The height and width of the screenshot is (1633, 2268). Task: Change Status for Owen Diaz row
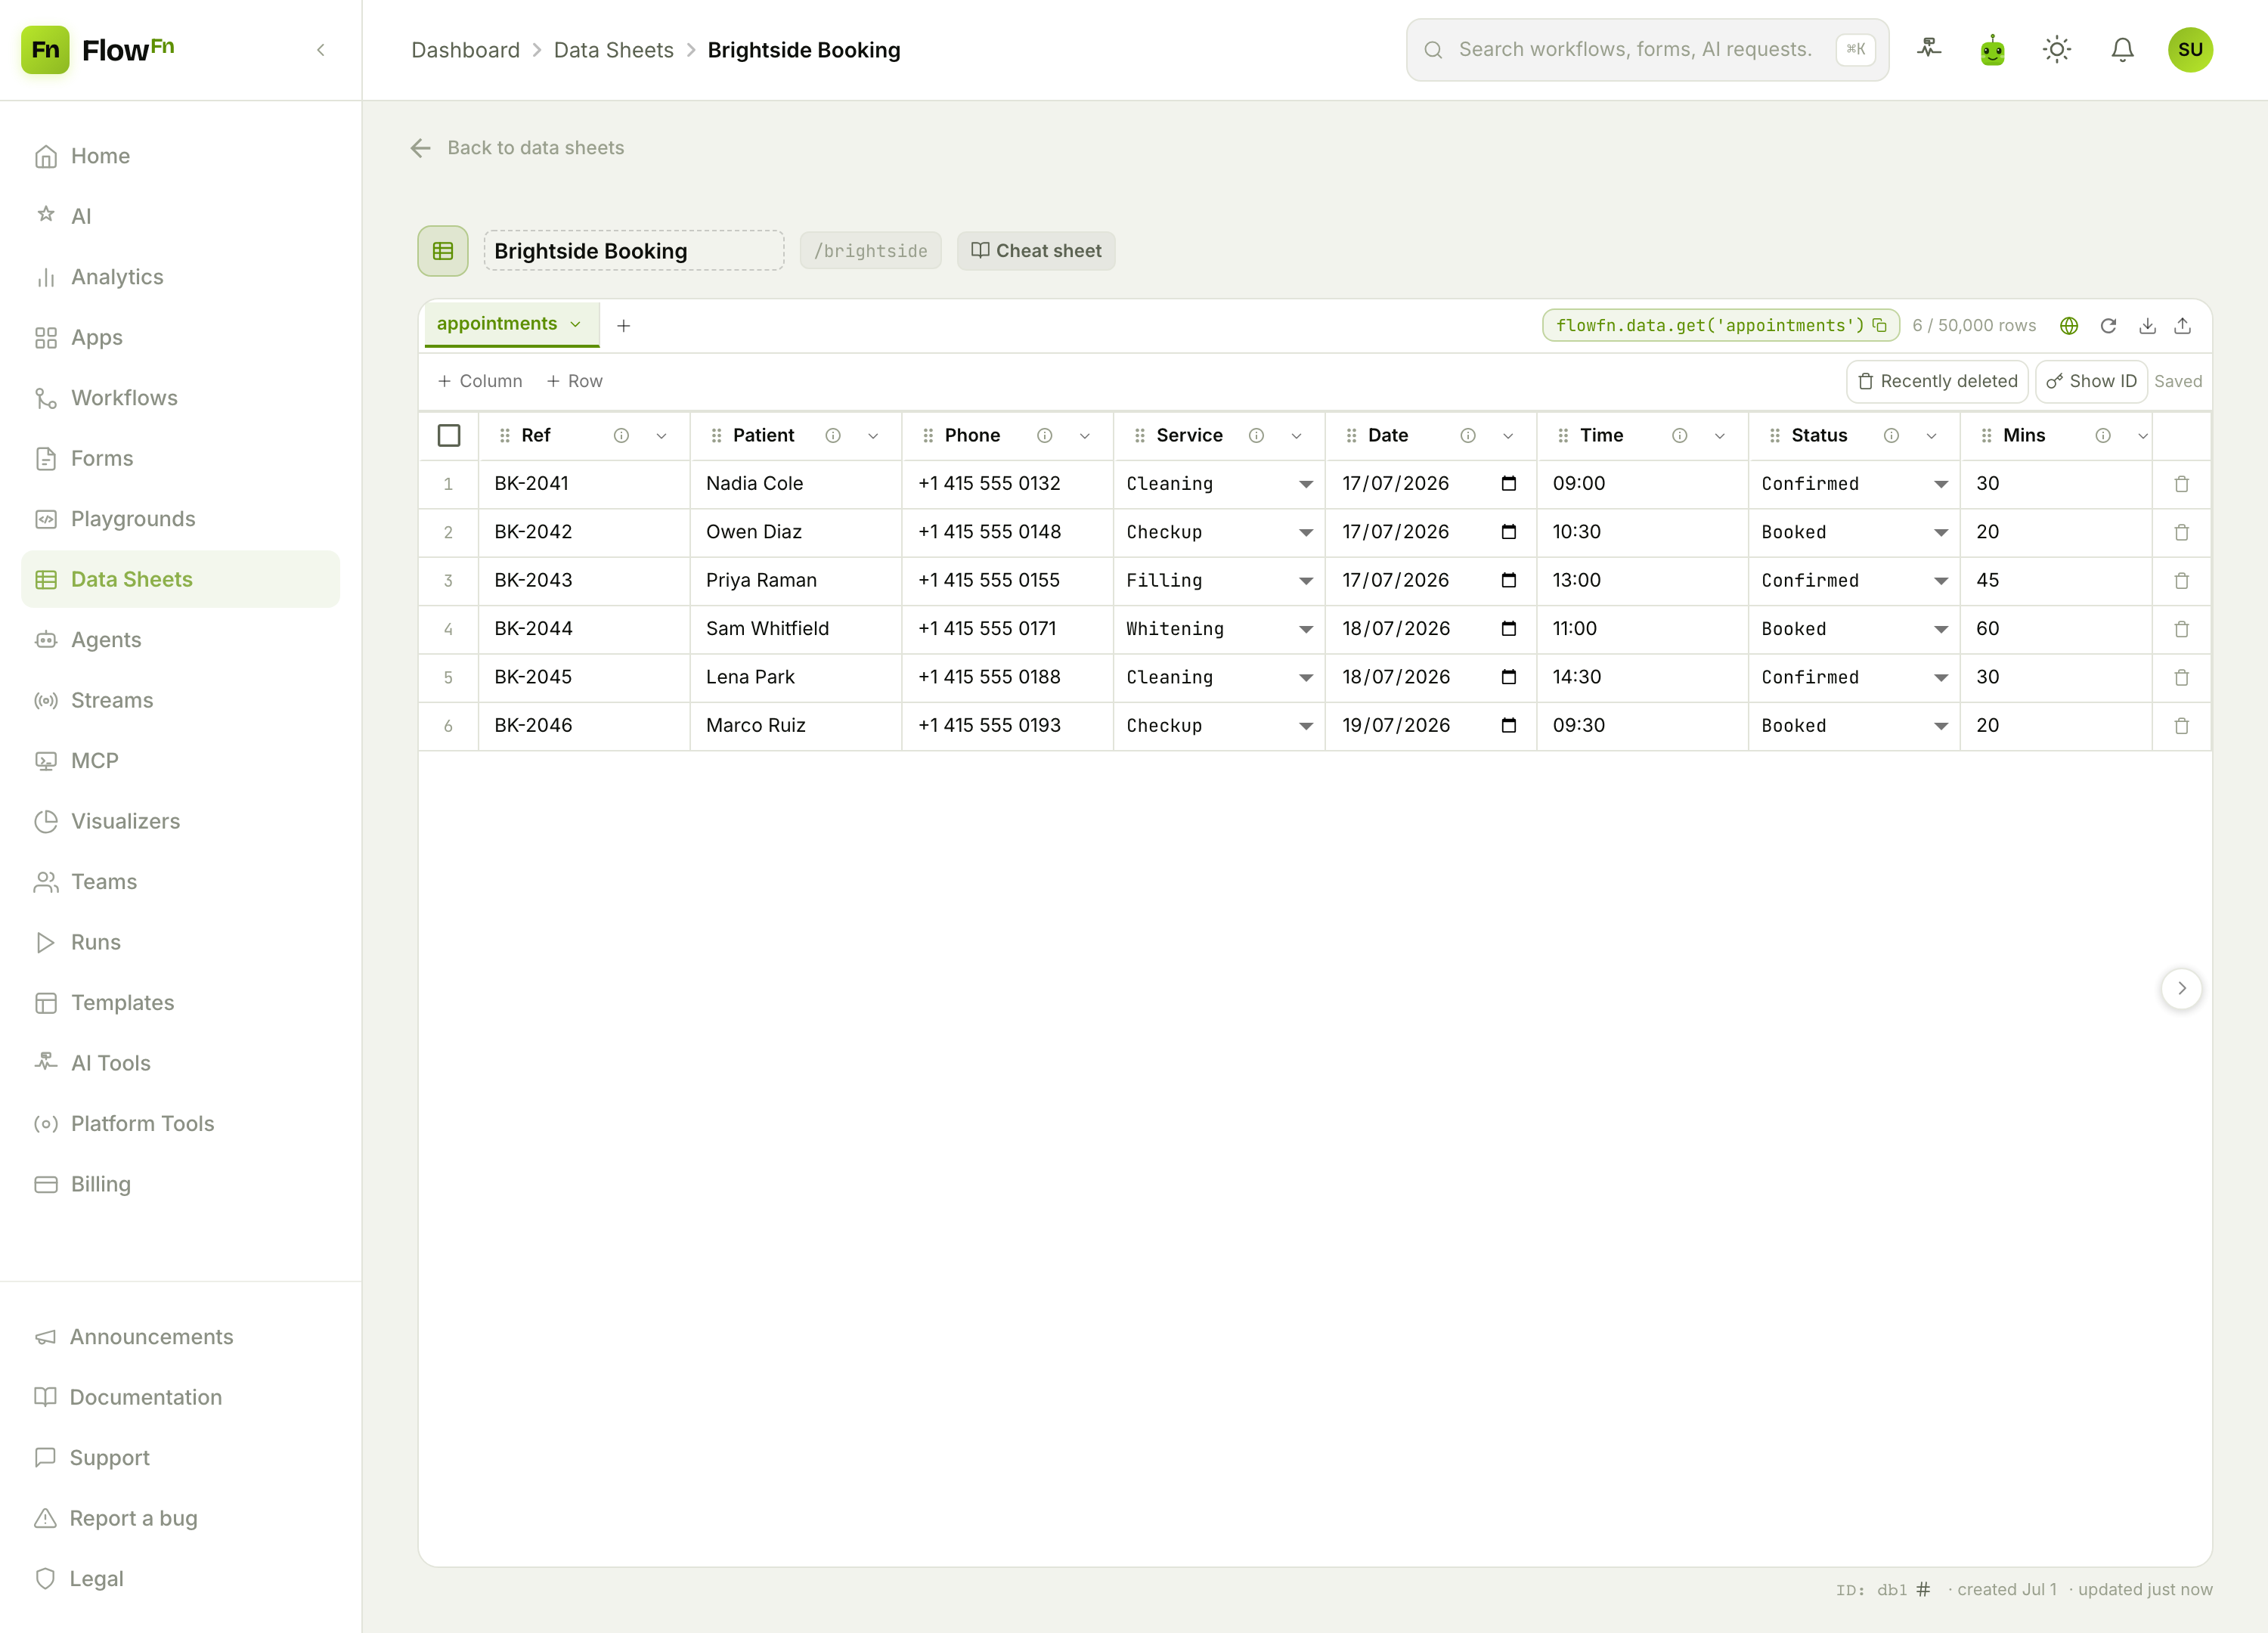[1854, 532]
